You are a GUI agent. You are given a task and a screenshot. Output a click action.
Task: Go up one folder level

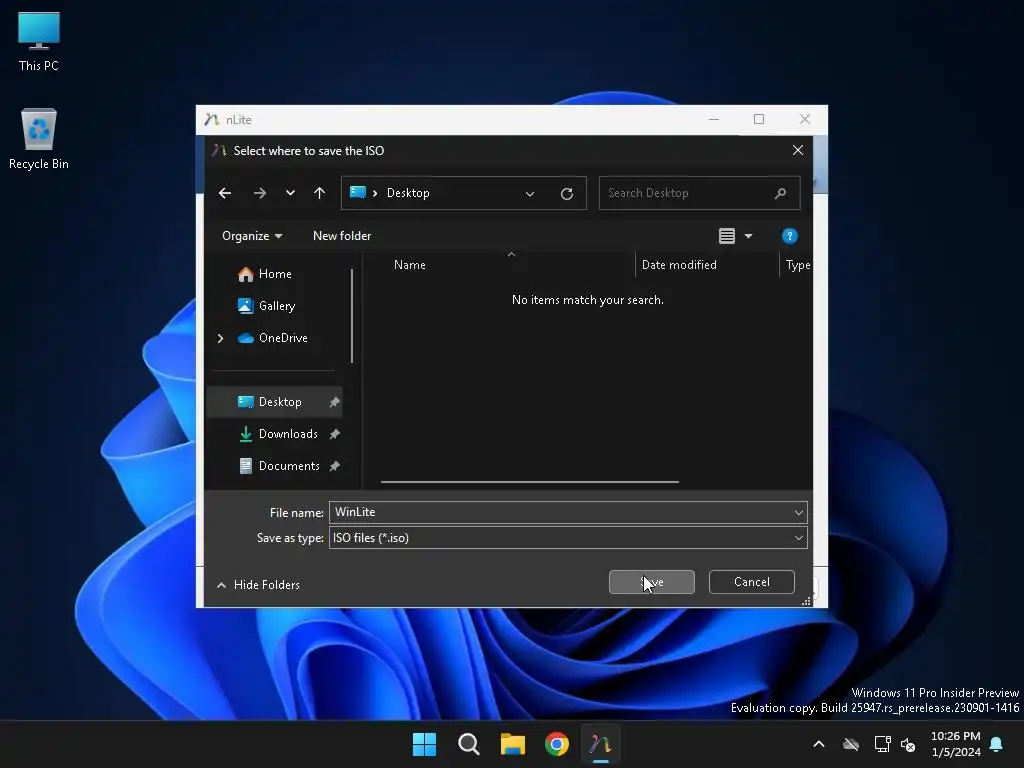[x=319, y=193]
